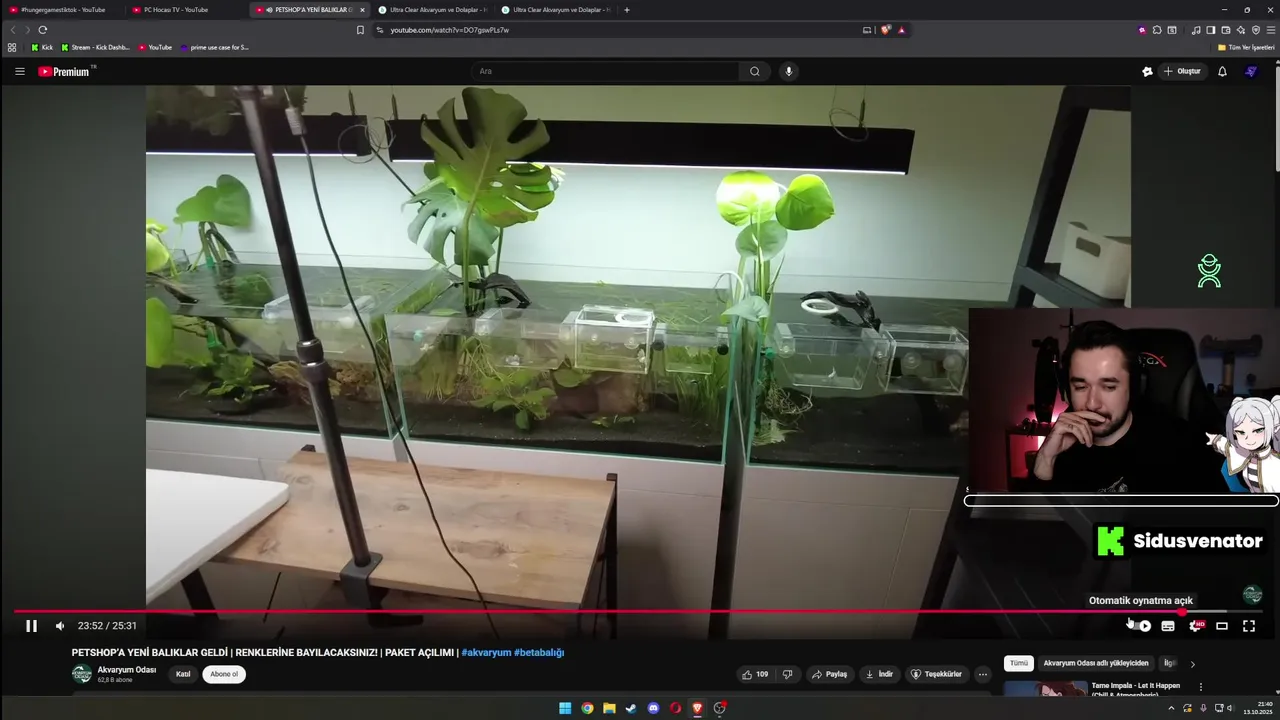Bookmark this page icon in address bar
The height and width of the screenshot is (720, 1280).
pos(360,30)
